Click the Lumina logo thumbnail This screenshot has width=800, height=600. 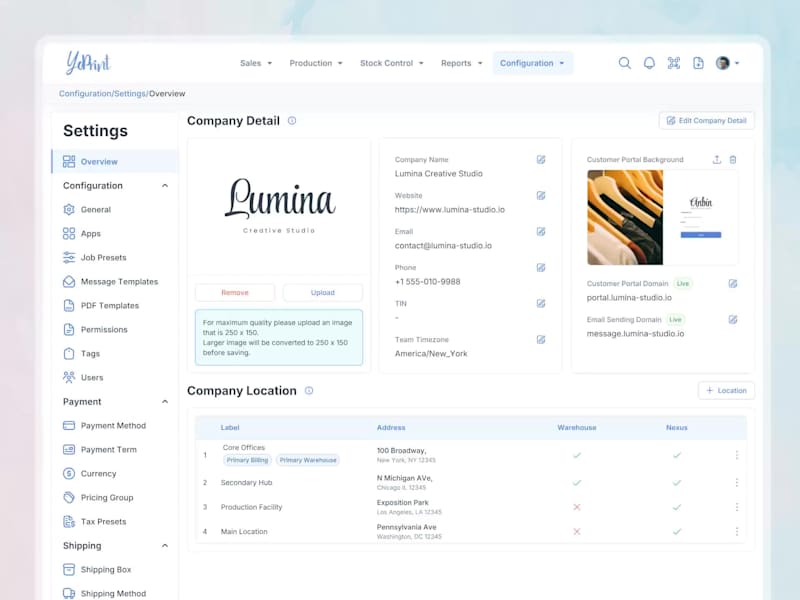[x=280, y=200]
